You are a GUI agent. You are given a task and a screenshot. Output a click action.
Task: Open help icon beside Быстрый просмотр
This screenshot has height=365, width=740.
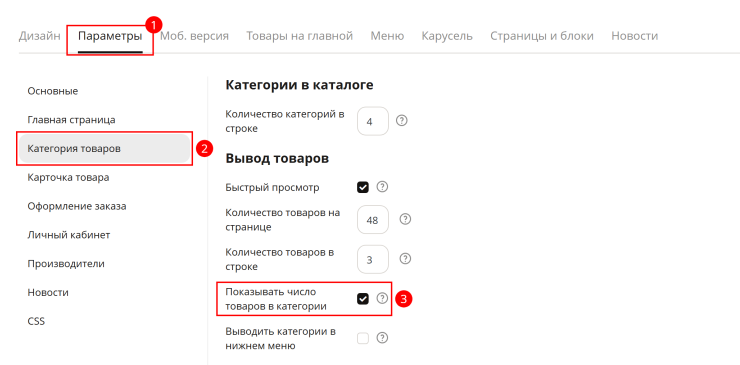pos(382,187)
